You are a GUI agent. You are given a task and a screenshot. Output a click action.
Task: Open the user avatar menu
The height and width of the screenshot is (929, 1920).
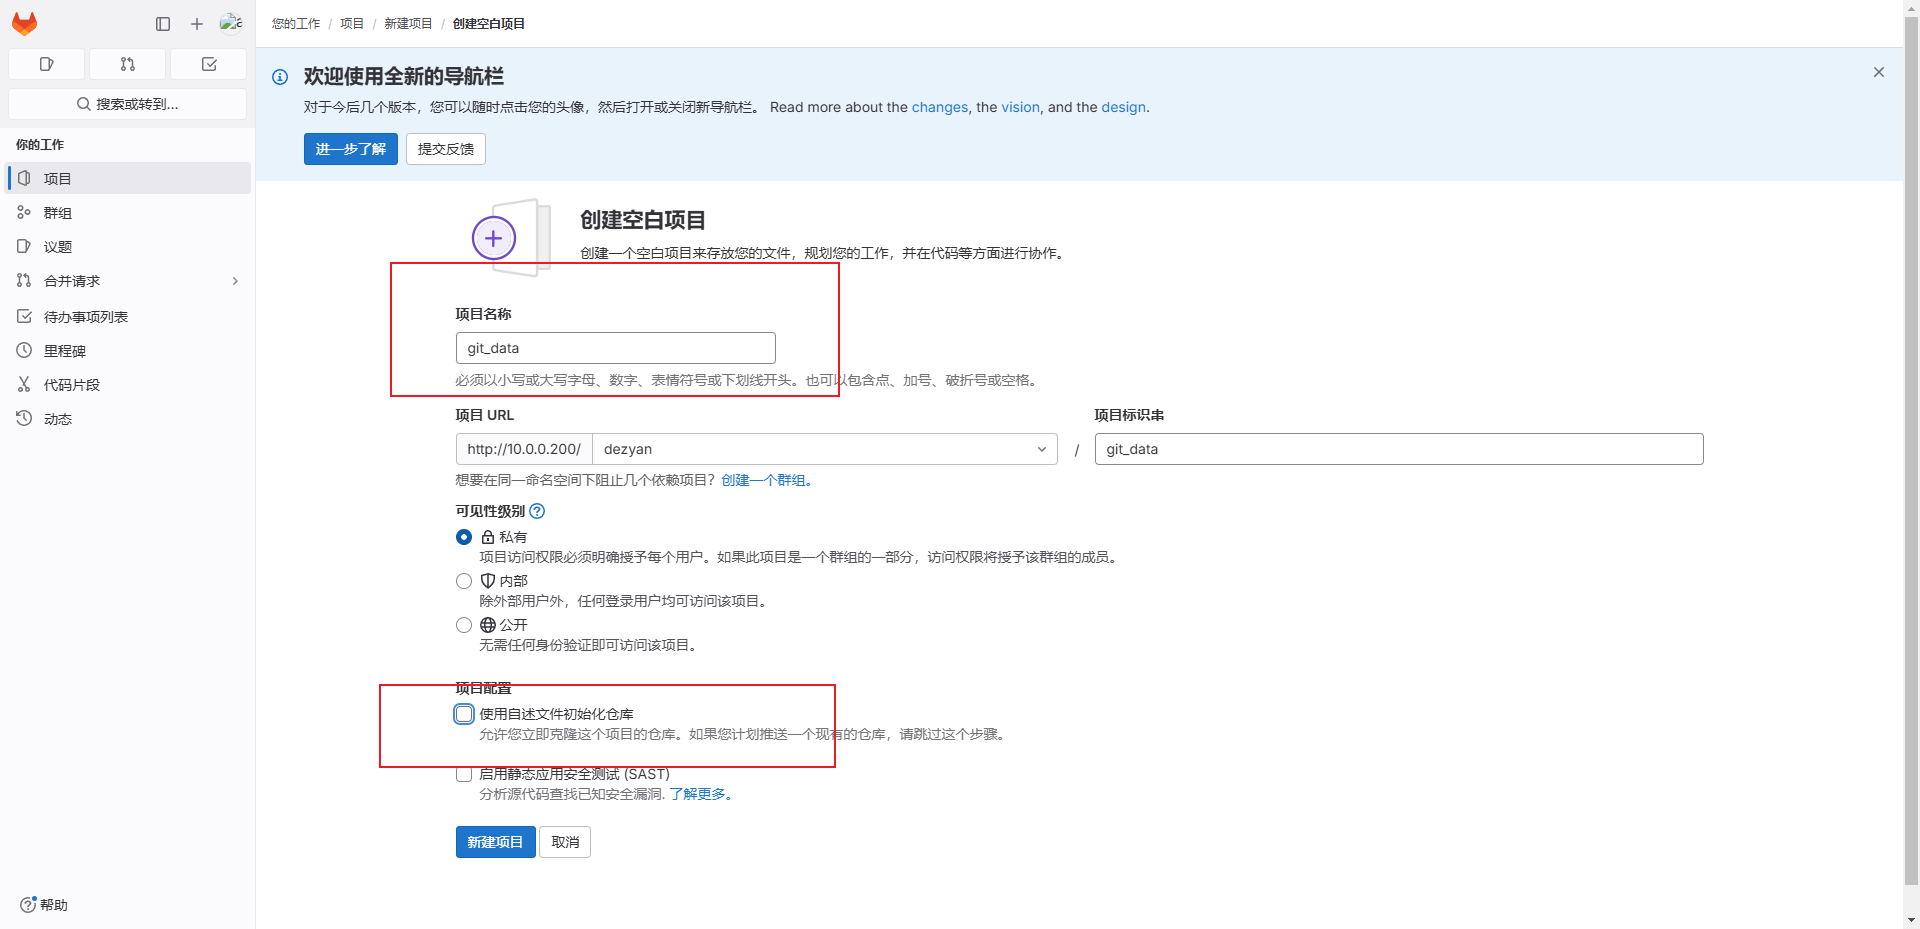[x=231, y=22]
